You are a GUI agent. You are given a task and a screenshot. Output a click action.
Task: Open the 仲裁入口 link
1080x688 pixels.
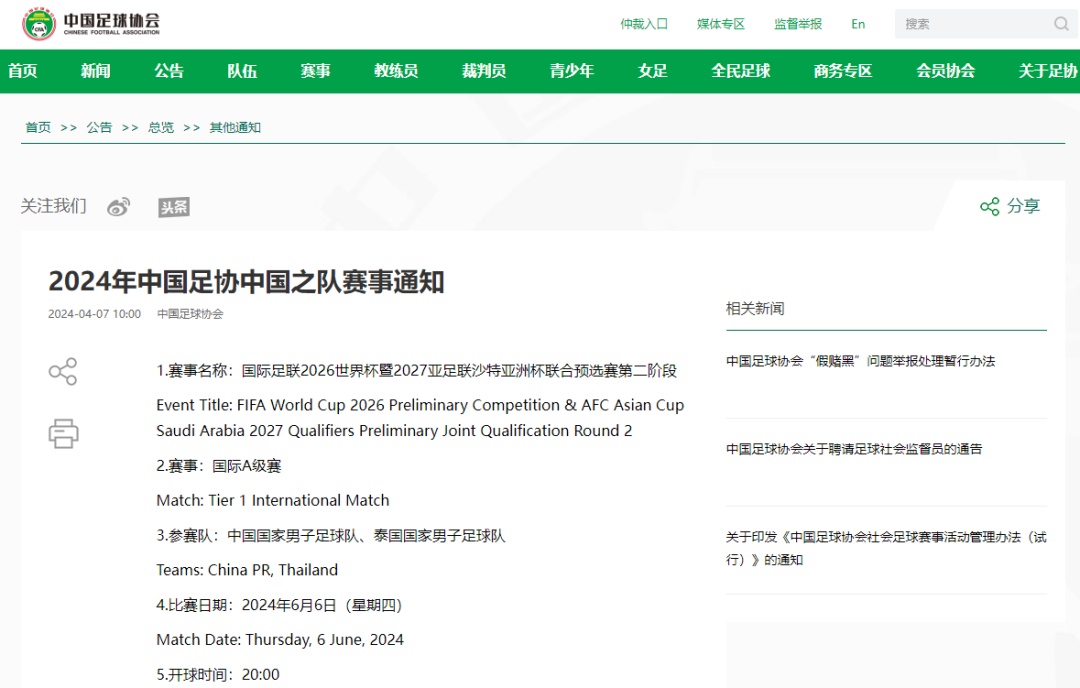coord(644,24)
